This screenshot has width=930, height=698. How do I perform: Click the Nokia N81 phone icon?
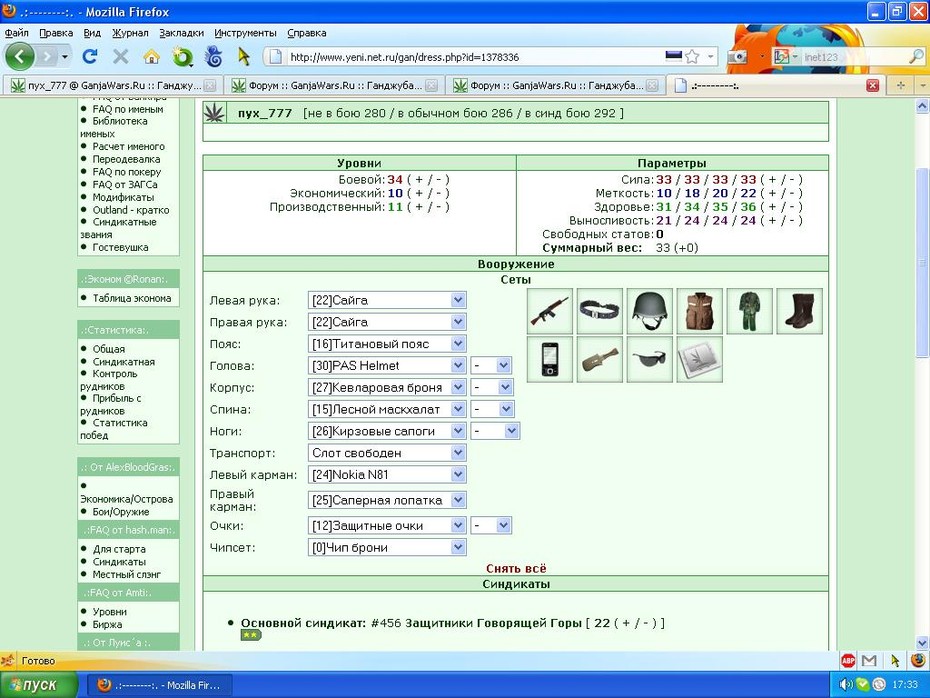coord(550,359)
